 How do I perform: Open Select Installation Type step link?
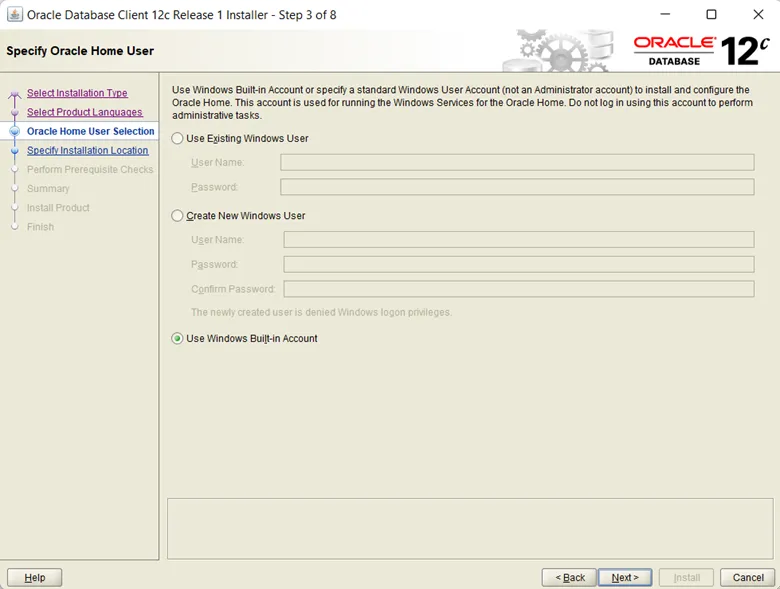[77, 93]
